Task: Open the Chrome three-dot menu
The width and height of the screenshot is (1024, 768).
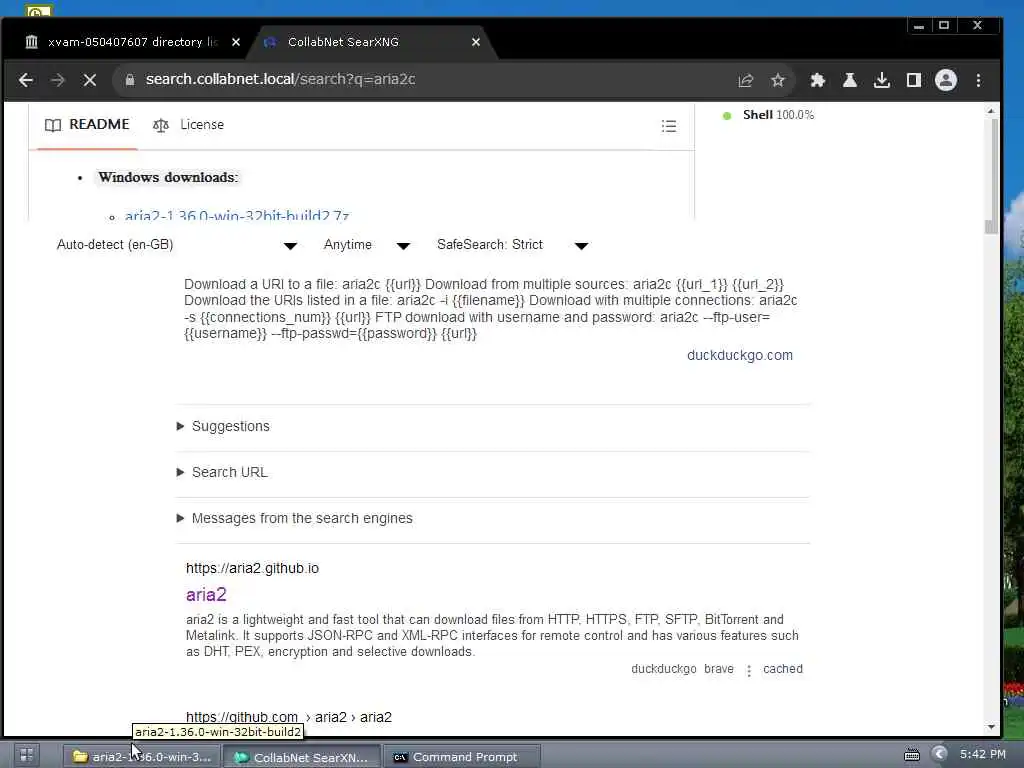Action: click(978, 80)
